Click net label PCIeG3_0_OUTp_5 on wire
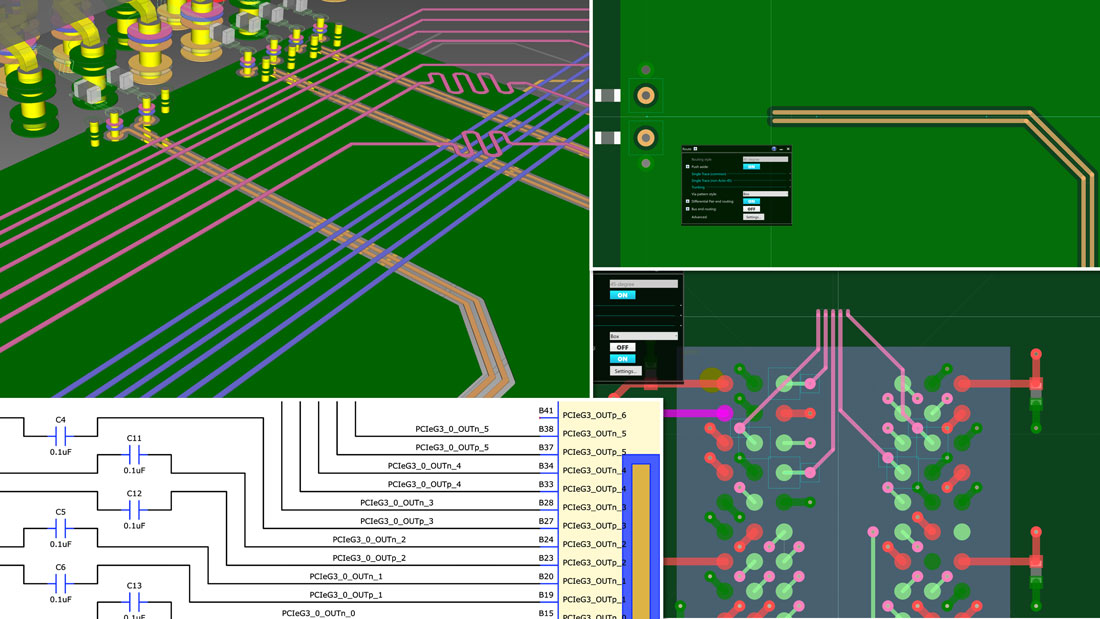The image size is (1100, 619). 452,447
